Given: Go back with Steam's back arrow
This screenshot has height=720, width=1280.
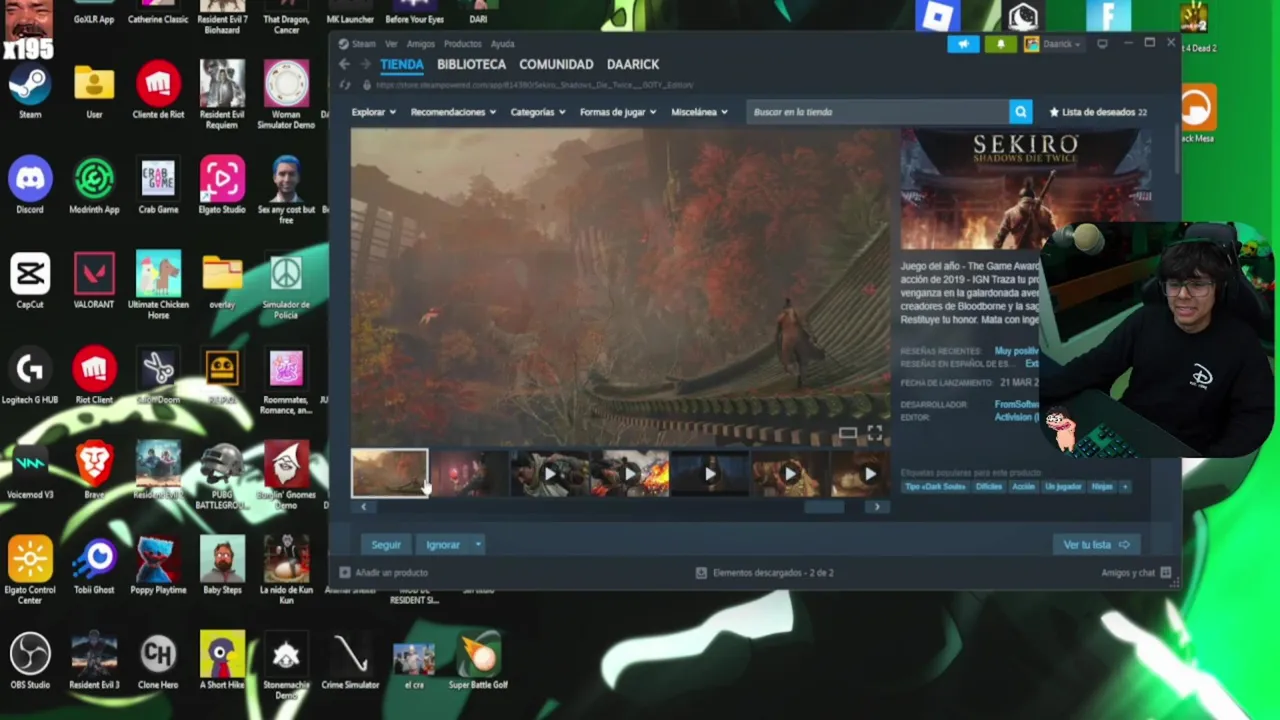Looking at the screenshot, I should 344,64.
